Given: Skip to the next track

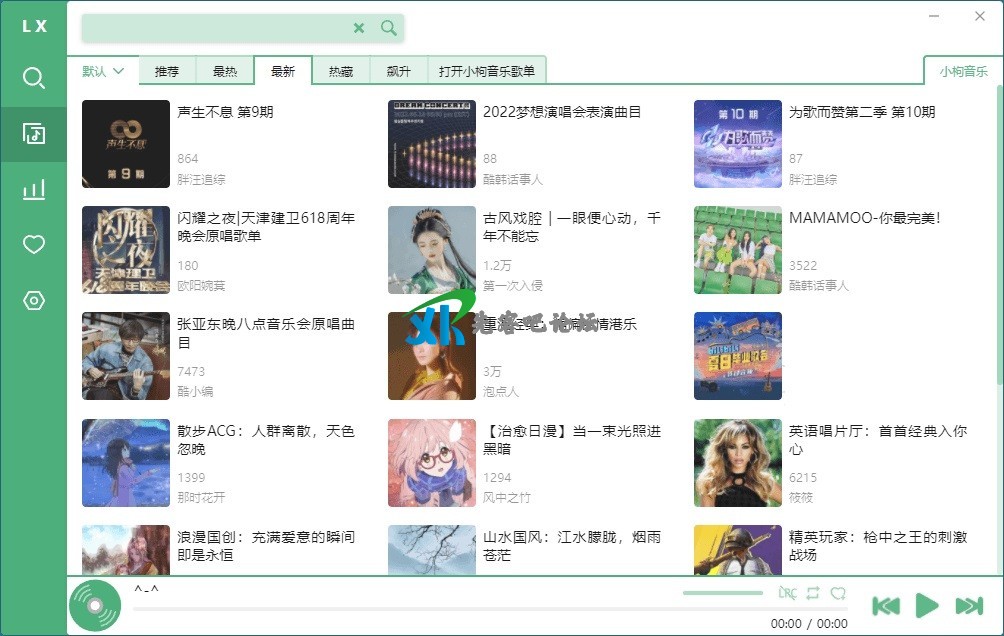Looking at the screenshot, I should tap(969, 605).
